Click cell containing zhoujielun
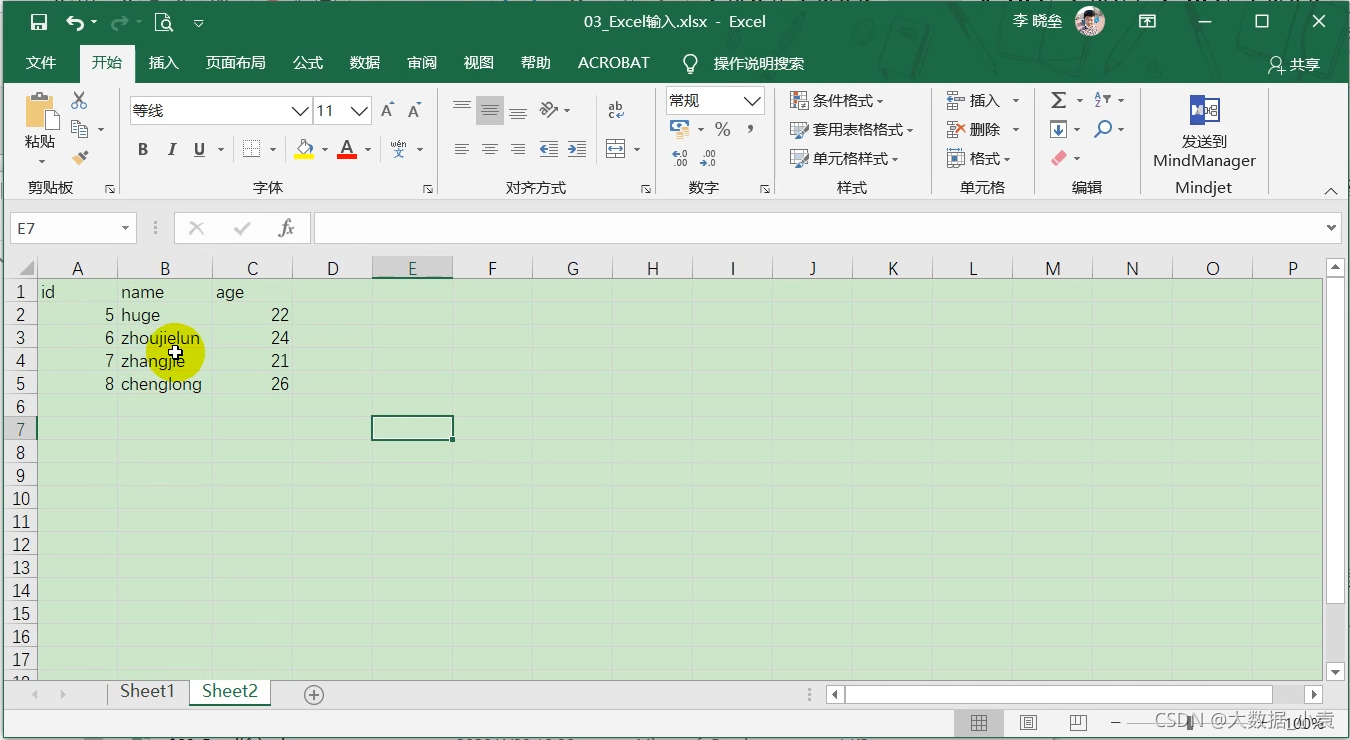The height and width of the screenshot is (740, 1350). pos(165,338)
